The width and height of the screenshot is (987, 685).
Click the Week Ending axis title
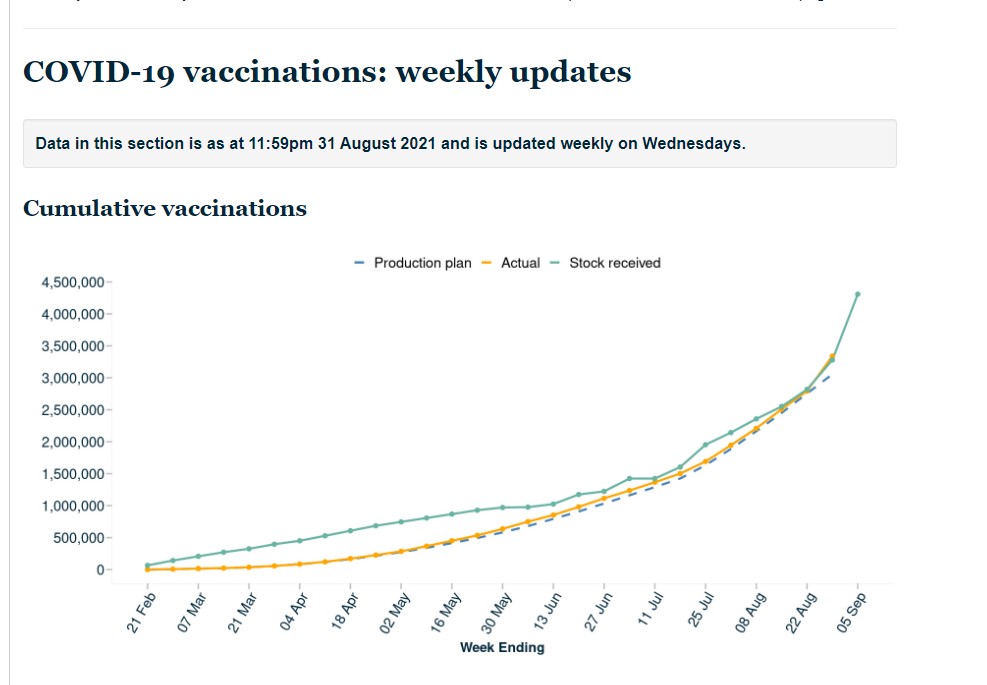[x=502, y=648]
